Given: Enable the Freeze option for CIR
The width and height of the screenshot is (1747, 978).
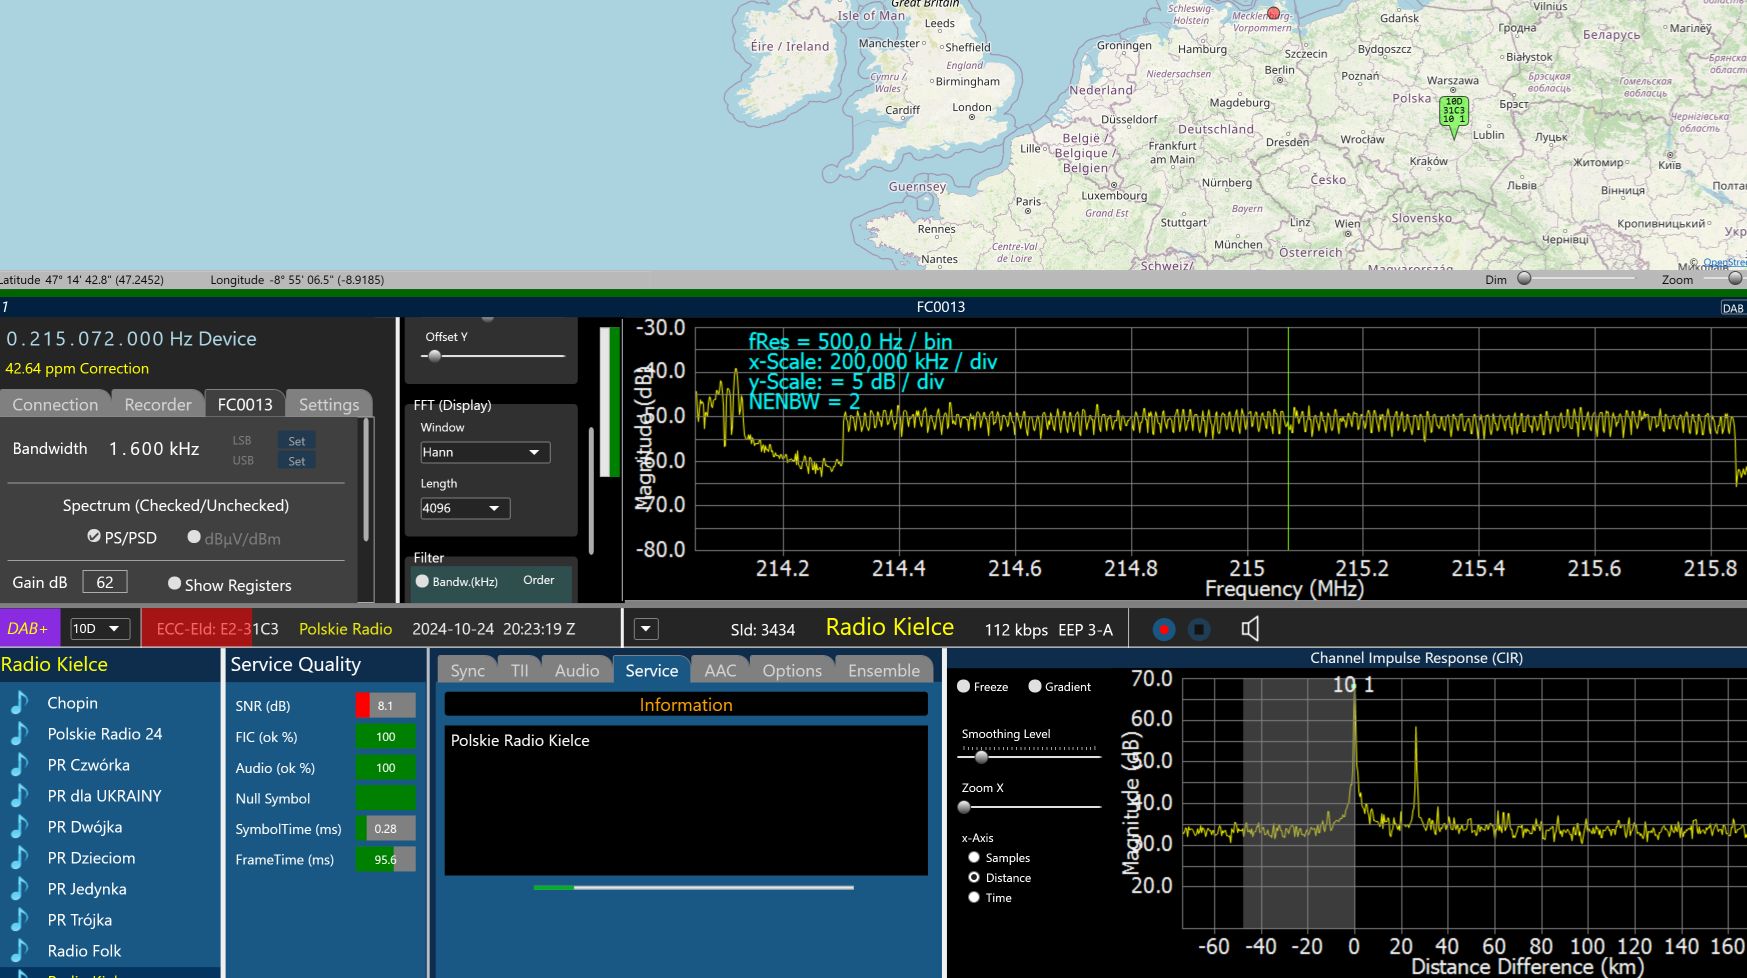Looking at the screenshot, I should (x=964, y=687).
